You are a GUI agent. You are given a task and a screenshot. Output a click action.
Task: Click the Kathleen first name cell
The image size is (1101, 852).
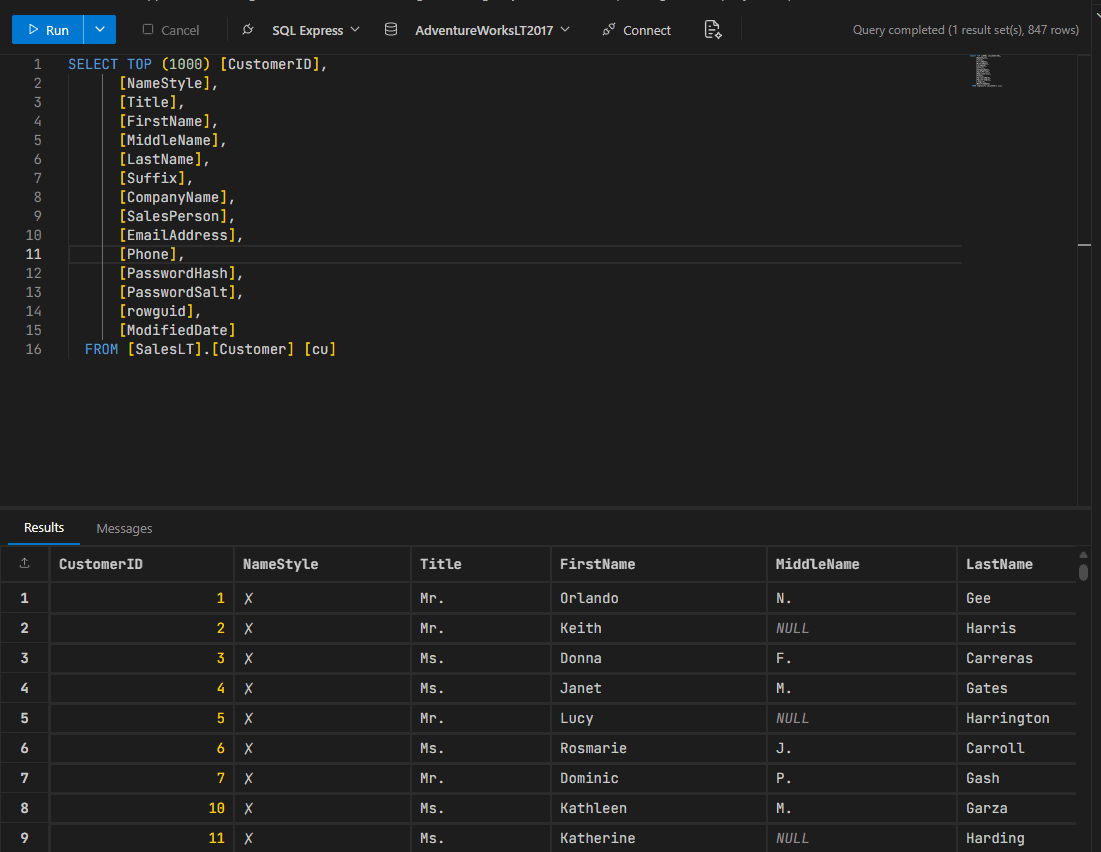click(x=659, y=808)
